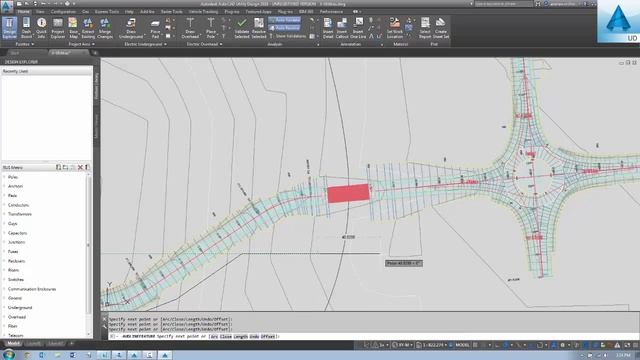Click the Arc command option

(x=213, y=336)
